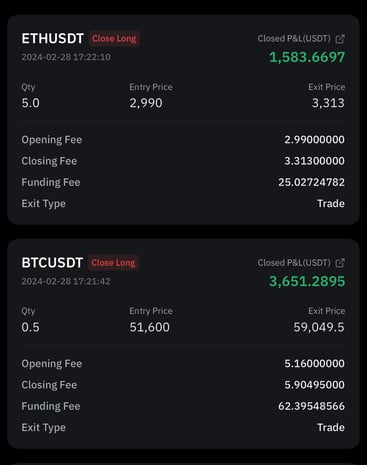This screenshot has height=465, width=367.
Task: Tap the BTCUSDT exit price 59,049.5
Action: pyautogui.click(x=319, y=327)
